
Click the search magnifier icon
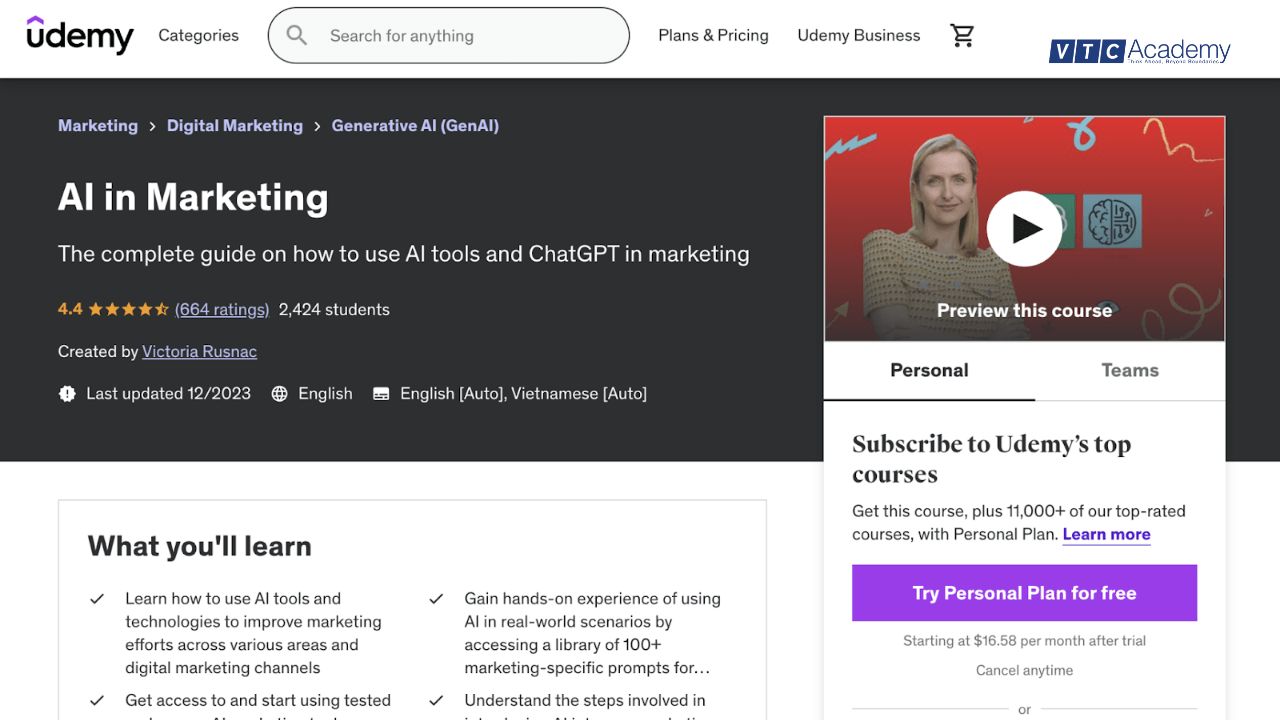(x=296, y=35)
